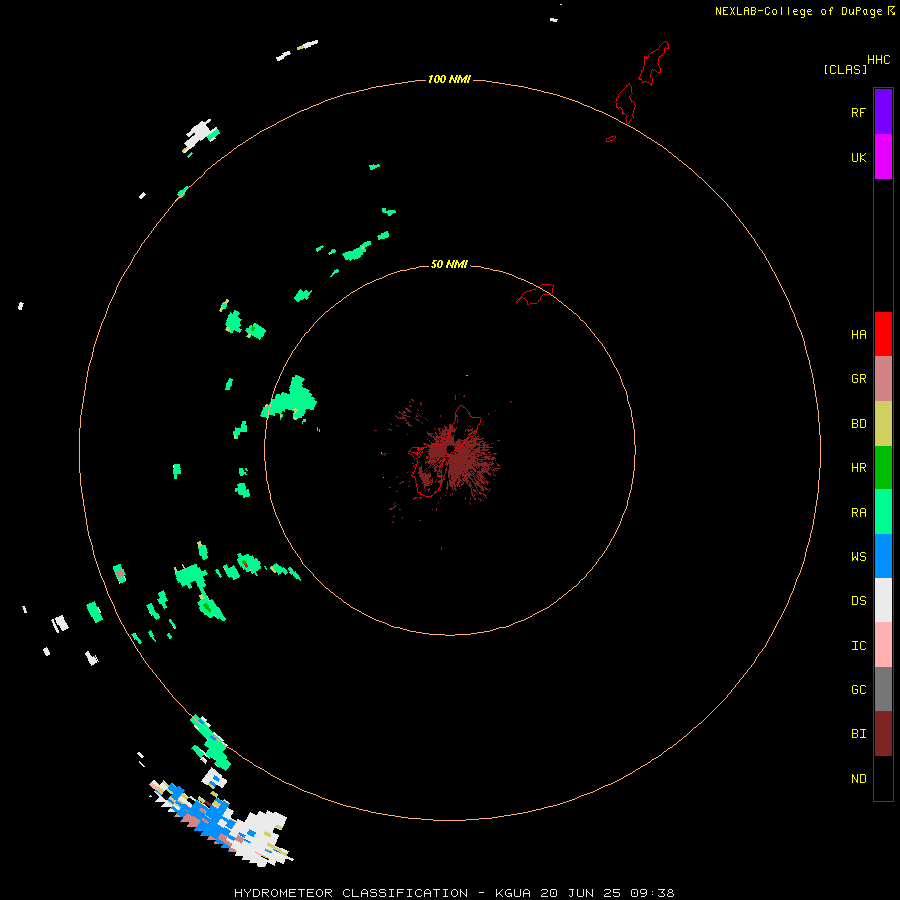Viewport: 900px width, 900px height.
Task: Select the BD yellow legend swatch
Action: (x=883, y=424)
